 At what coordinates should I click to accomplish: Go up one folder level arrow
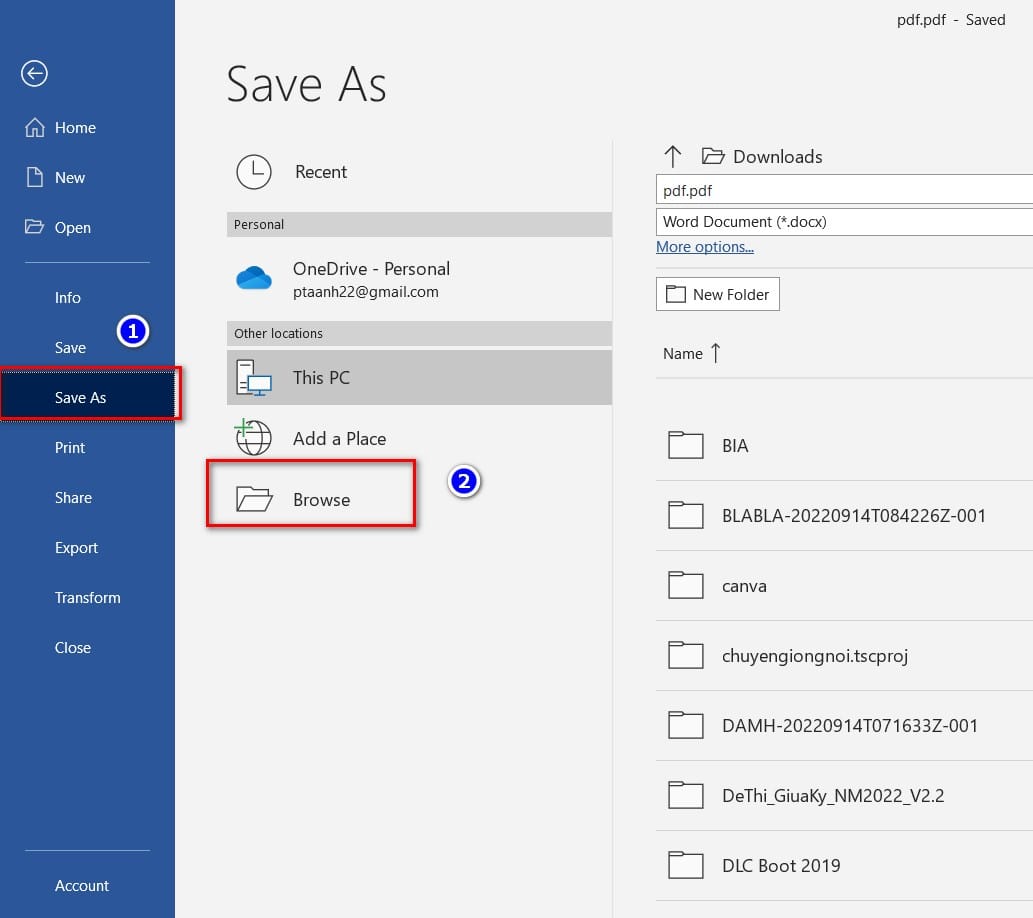click(673, 156)
